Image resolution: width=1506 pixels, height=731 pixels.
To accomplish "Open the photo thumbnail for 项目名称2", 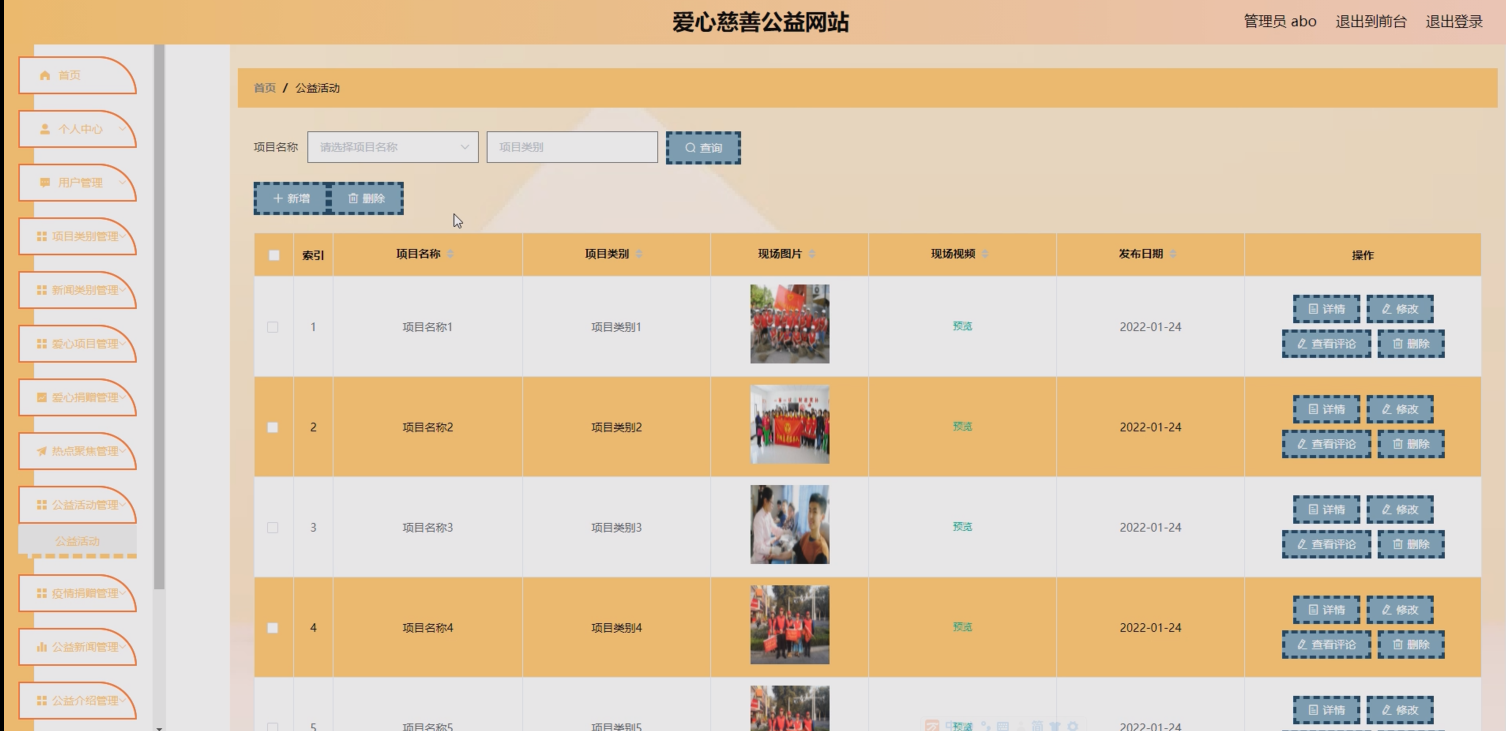I will pos(790,424).
